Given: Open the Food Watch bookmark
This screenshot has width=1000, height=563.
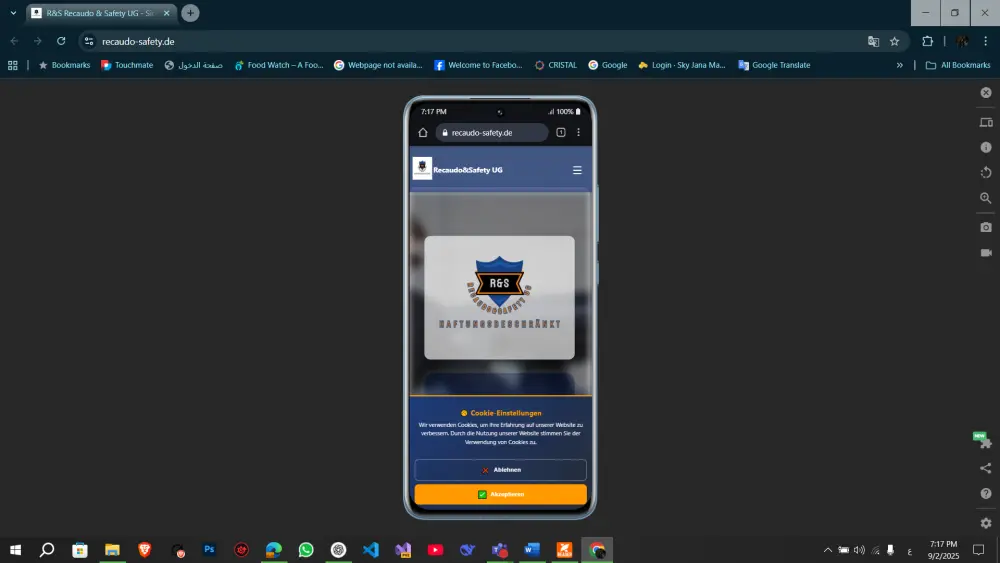Looking at the screenshot, I should 279,65.
